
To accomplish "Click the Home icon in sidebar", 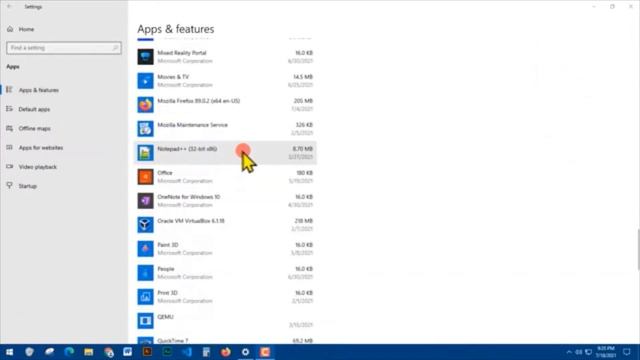I will [x=10, y=29].
